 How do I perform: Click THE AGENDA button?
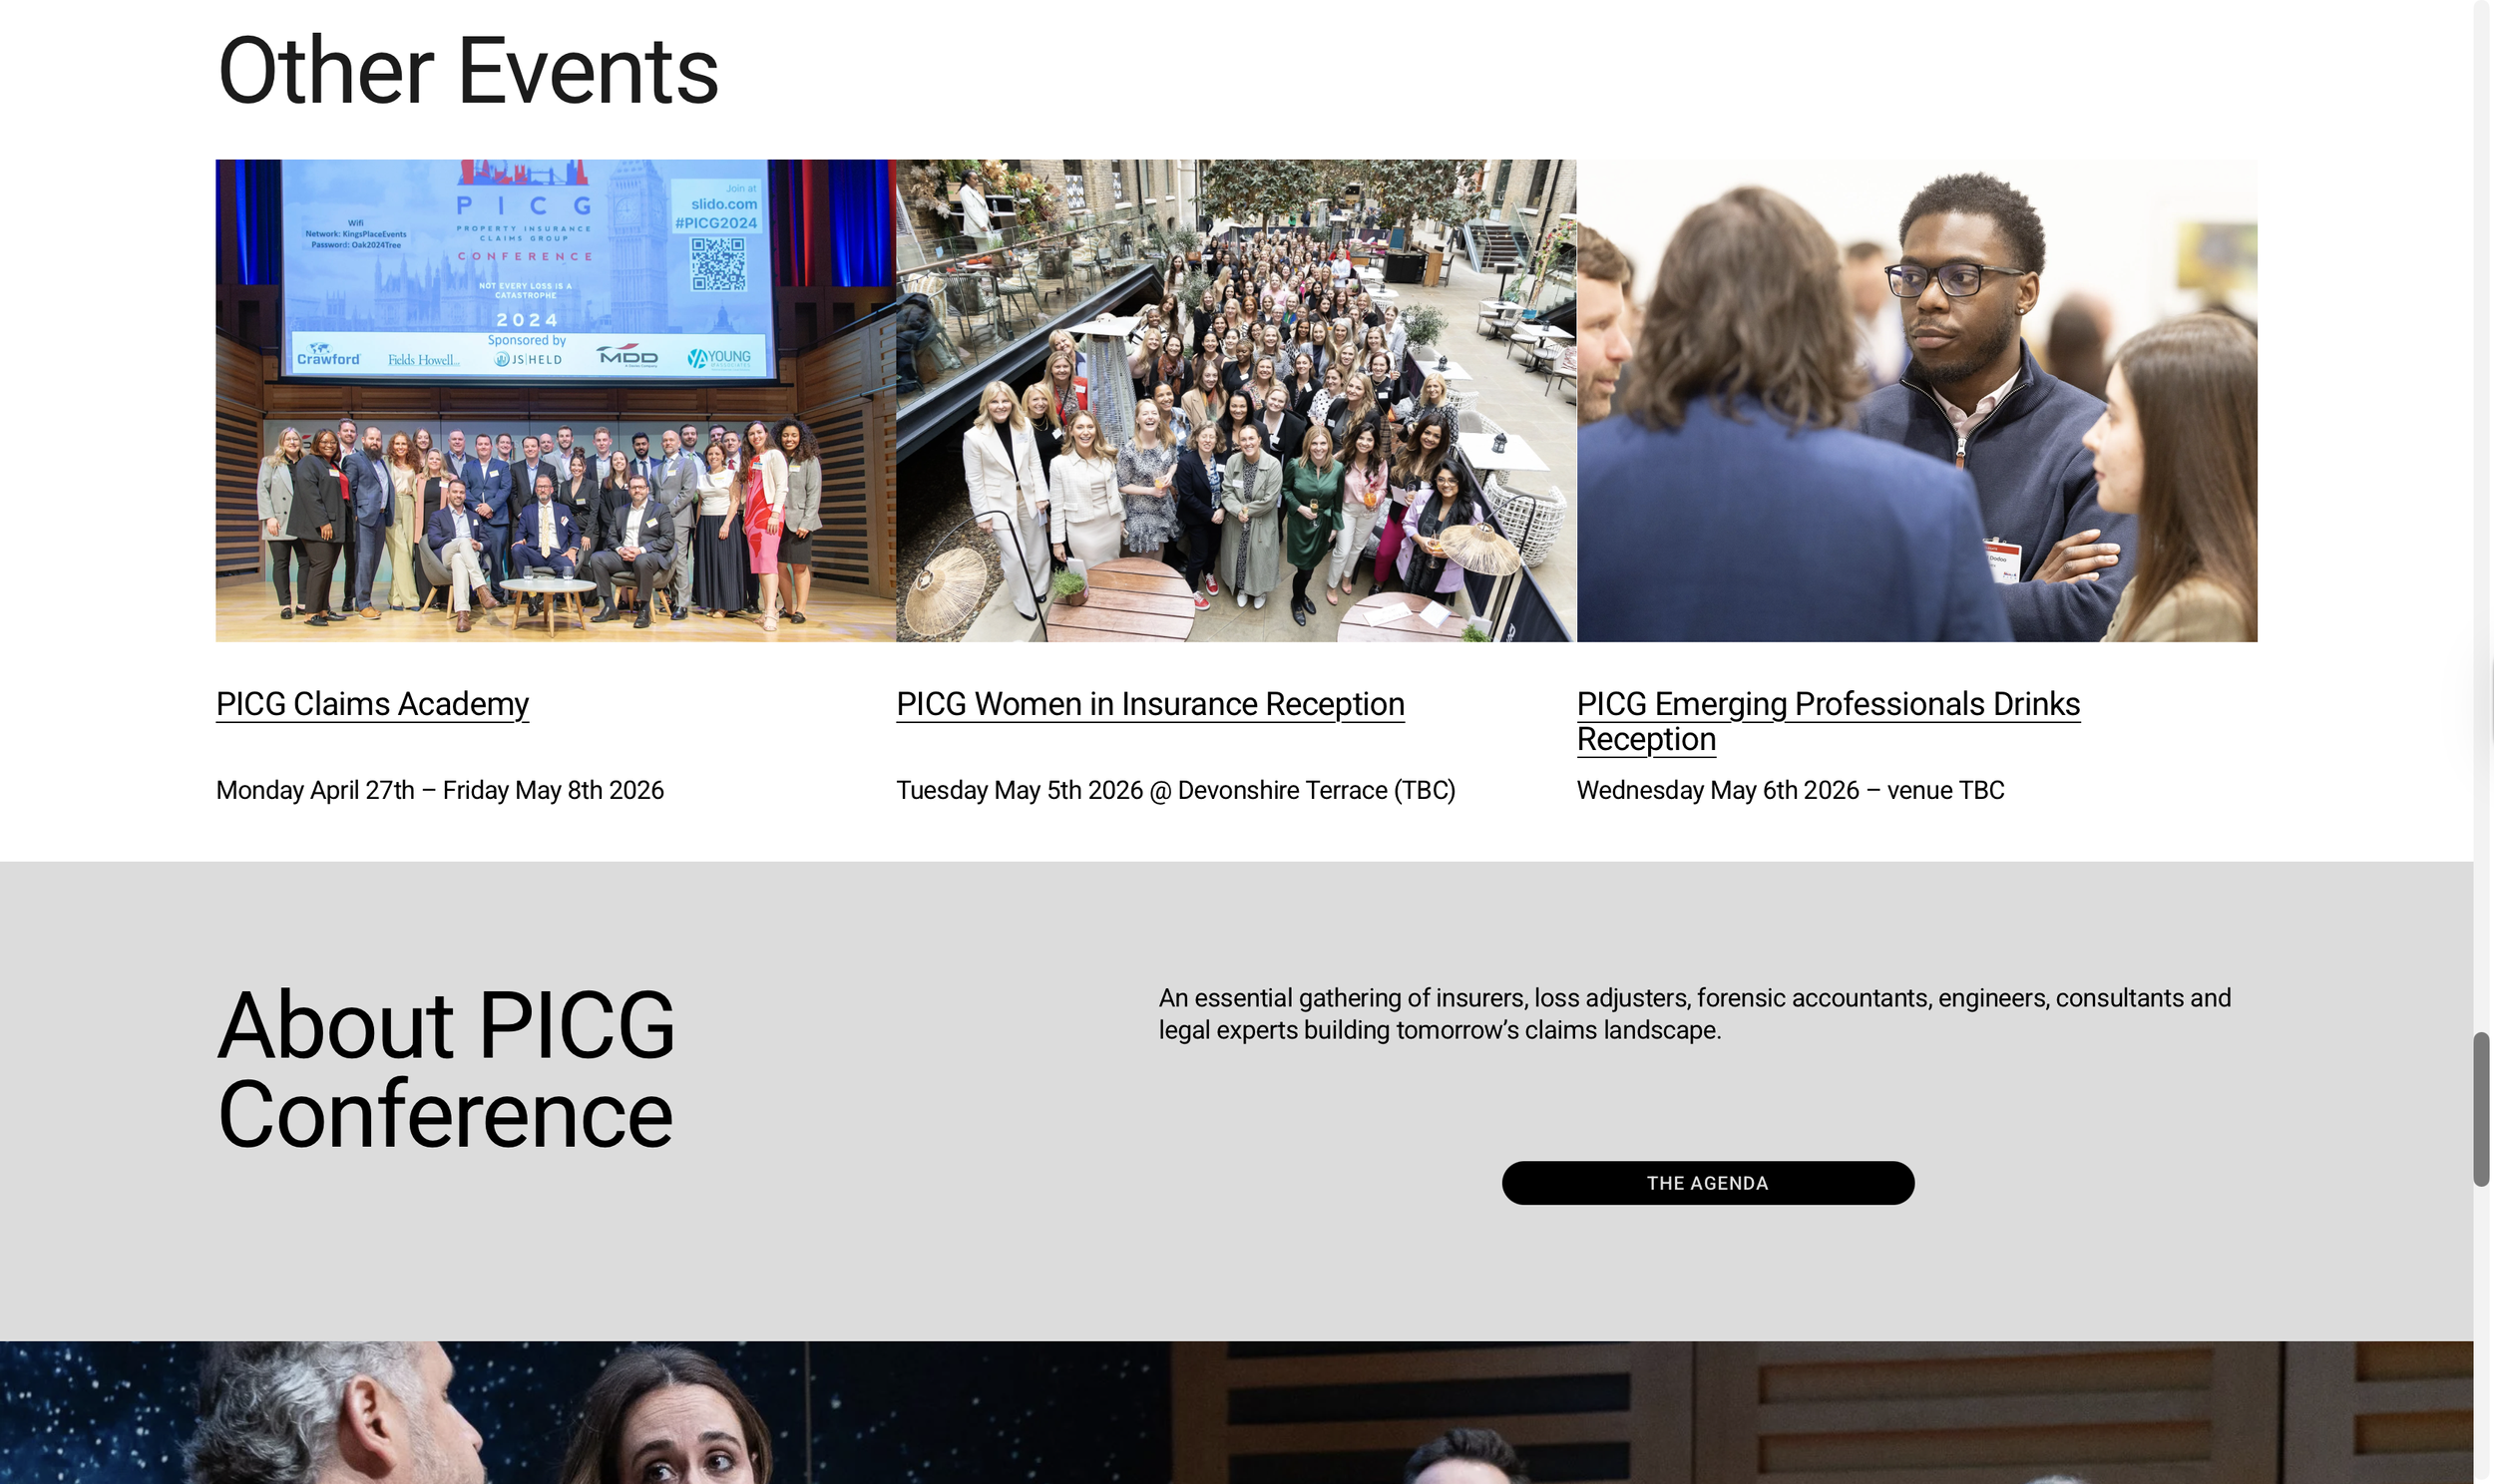coord(1708,1183)
